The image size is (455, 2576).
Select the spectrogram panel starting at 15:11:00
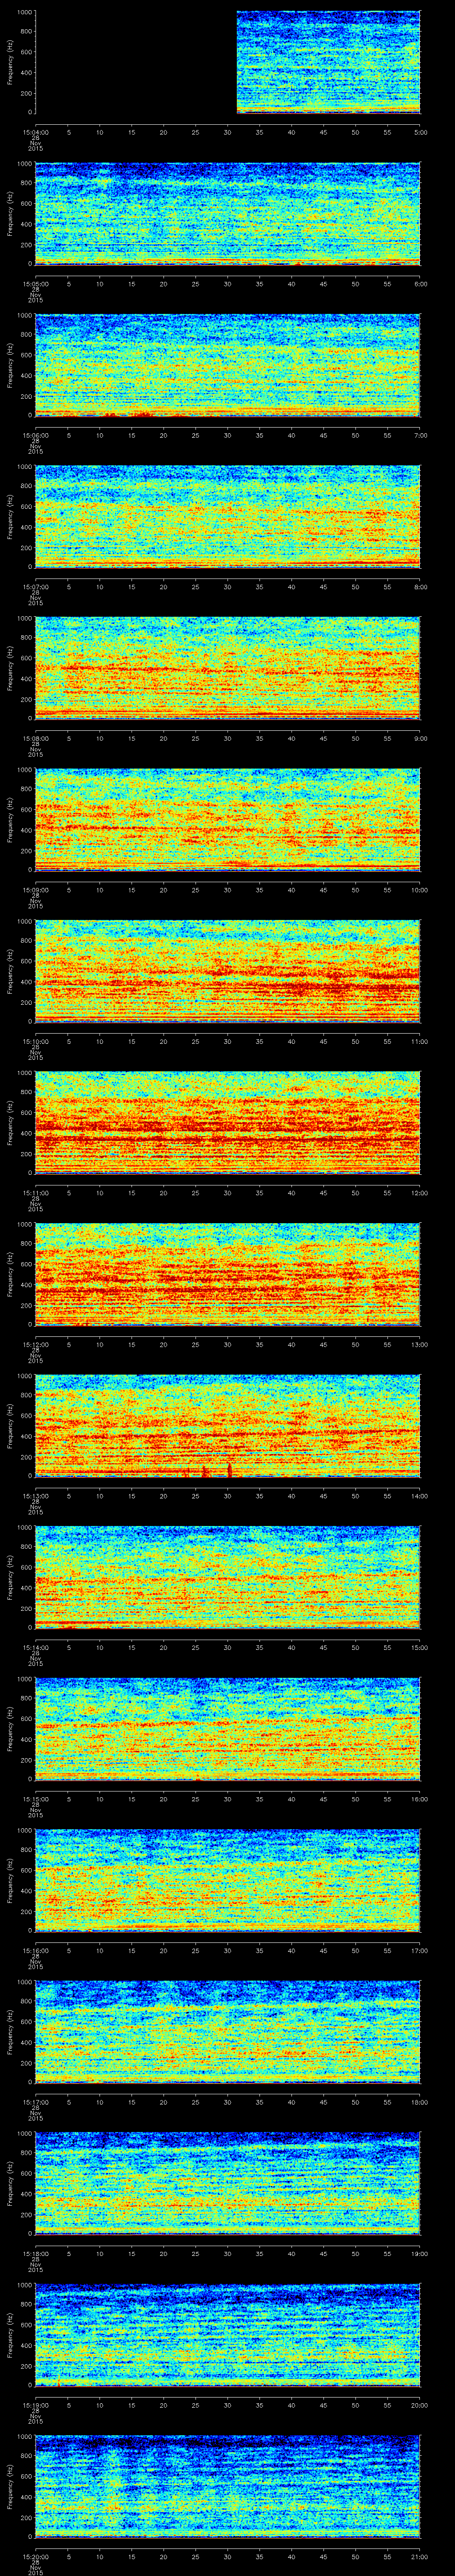tap(228, 1122)
